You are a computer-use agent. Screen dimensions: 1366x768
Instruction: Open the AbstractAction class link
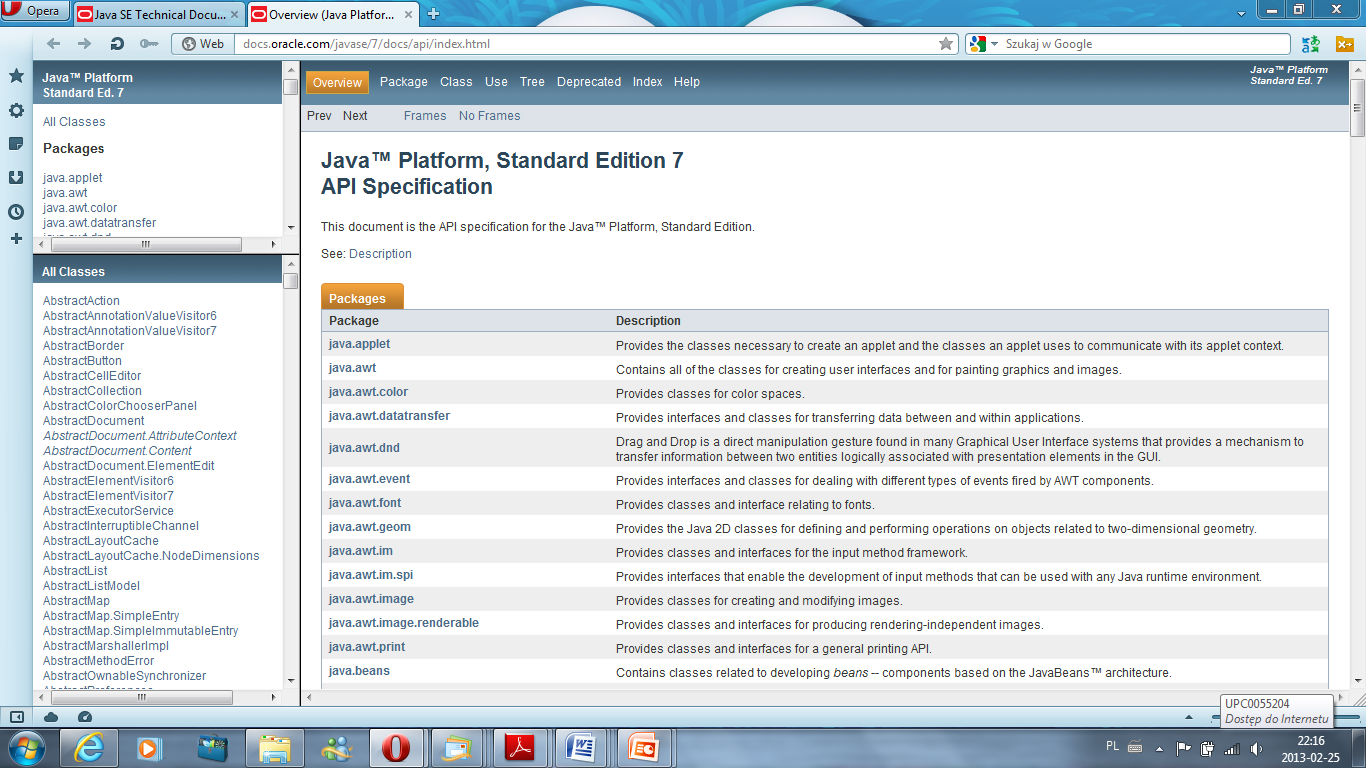pyautogui.click(x=81, y=301)
